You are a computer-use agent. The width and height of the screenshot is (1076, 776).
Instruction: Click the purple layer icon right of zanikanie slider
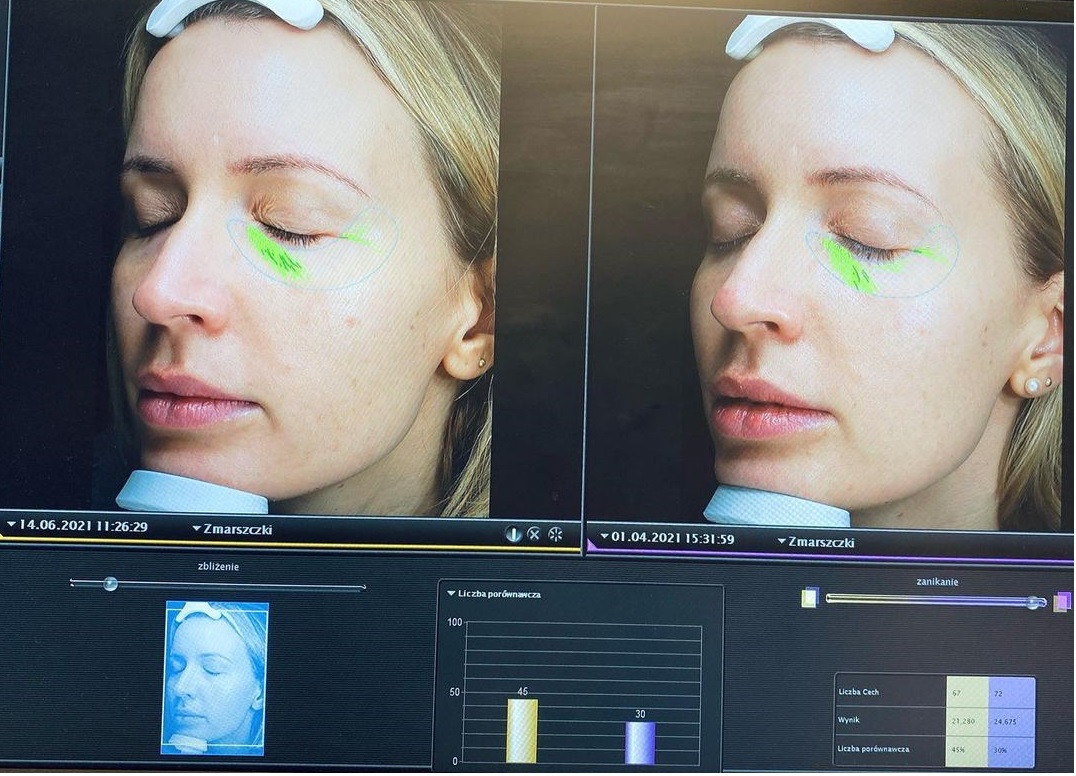(1062, 601)
